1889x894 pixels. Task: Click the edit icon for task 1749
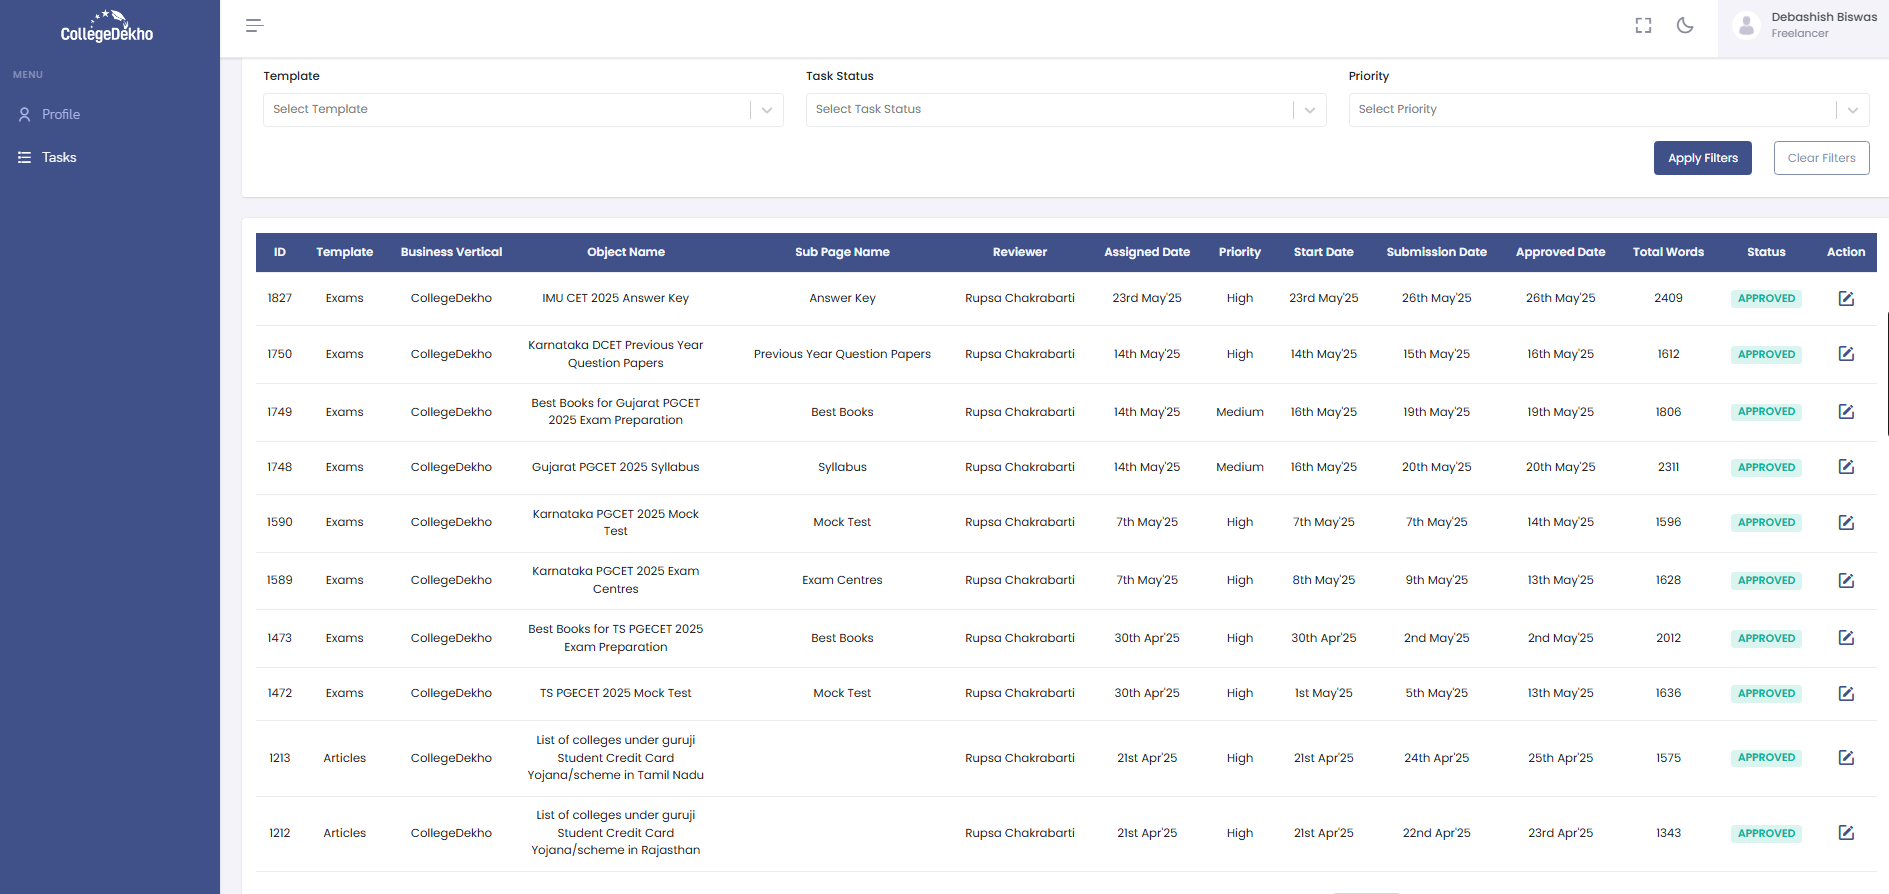1846,412
